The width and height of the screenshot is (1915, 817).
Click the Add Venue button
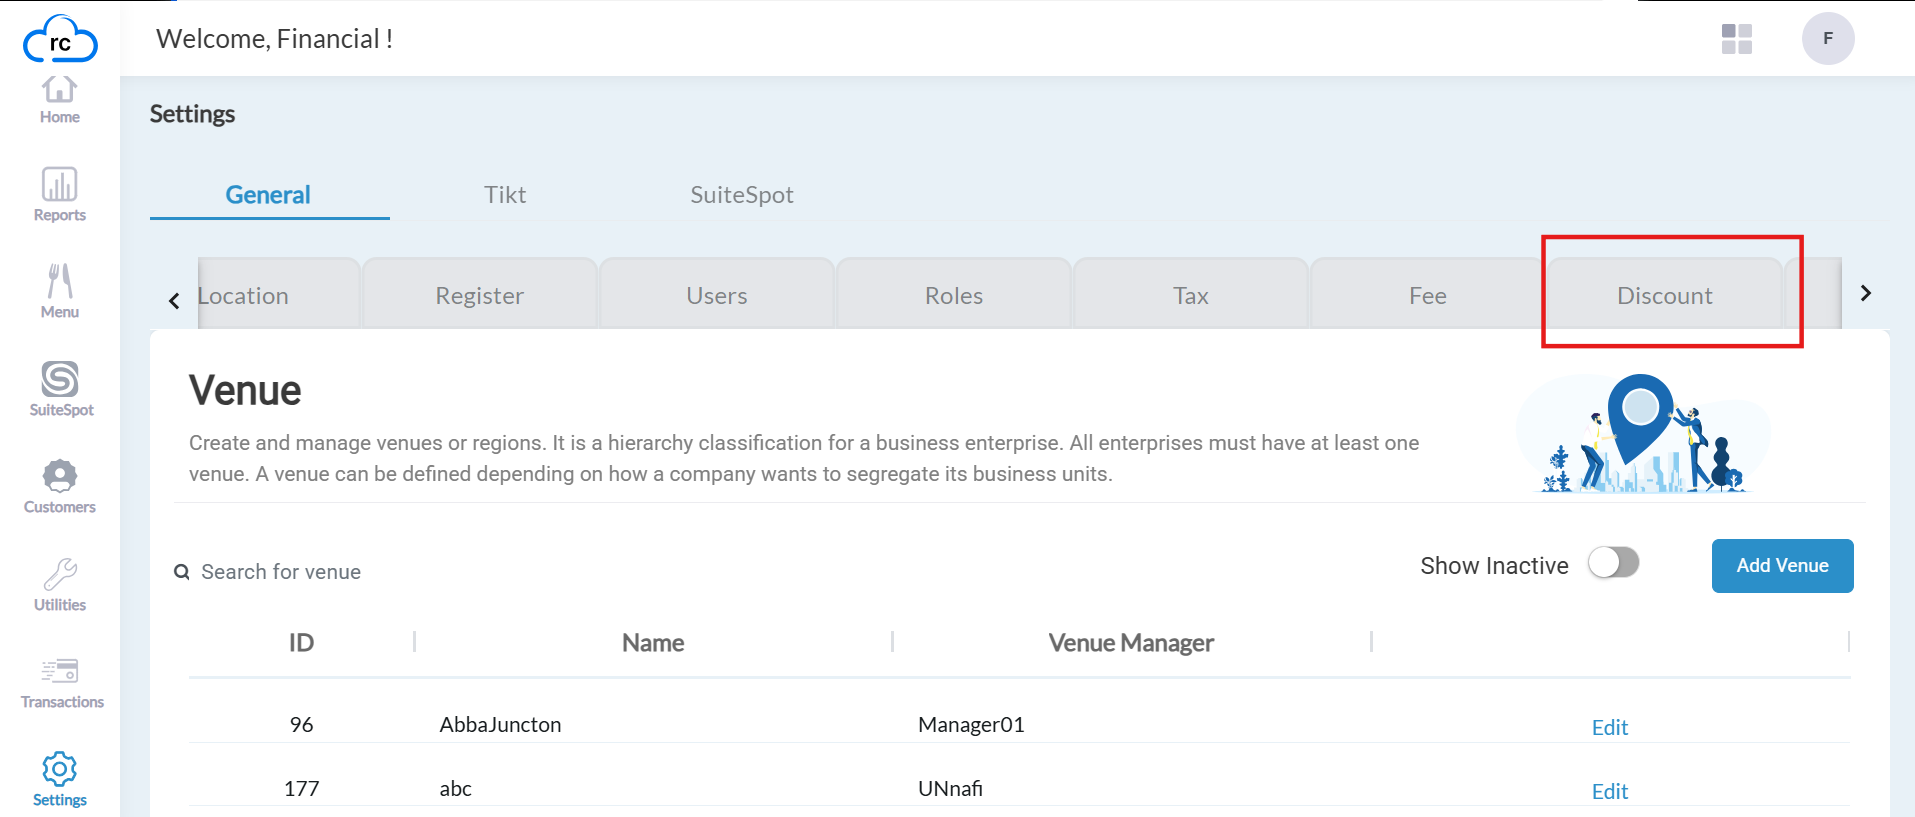coord(1783,566)
